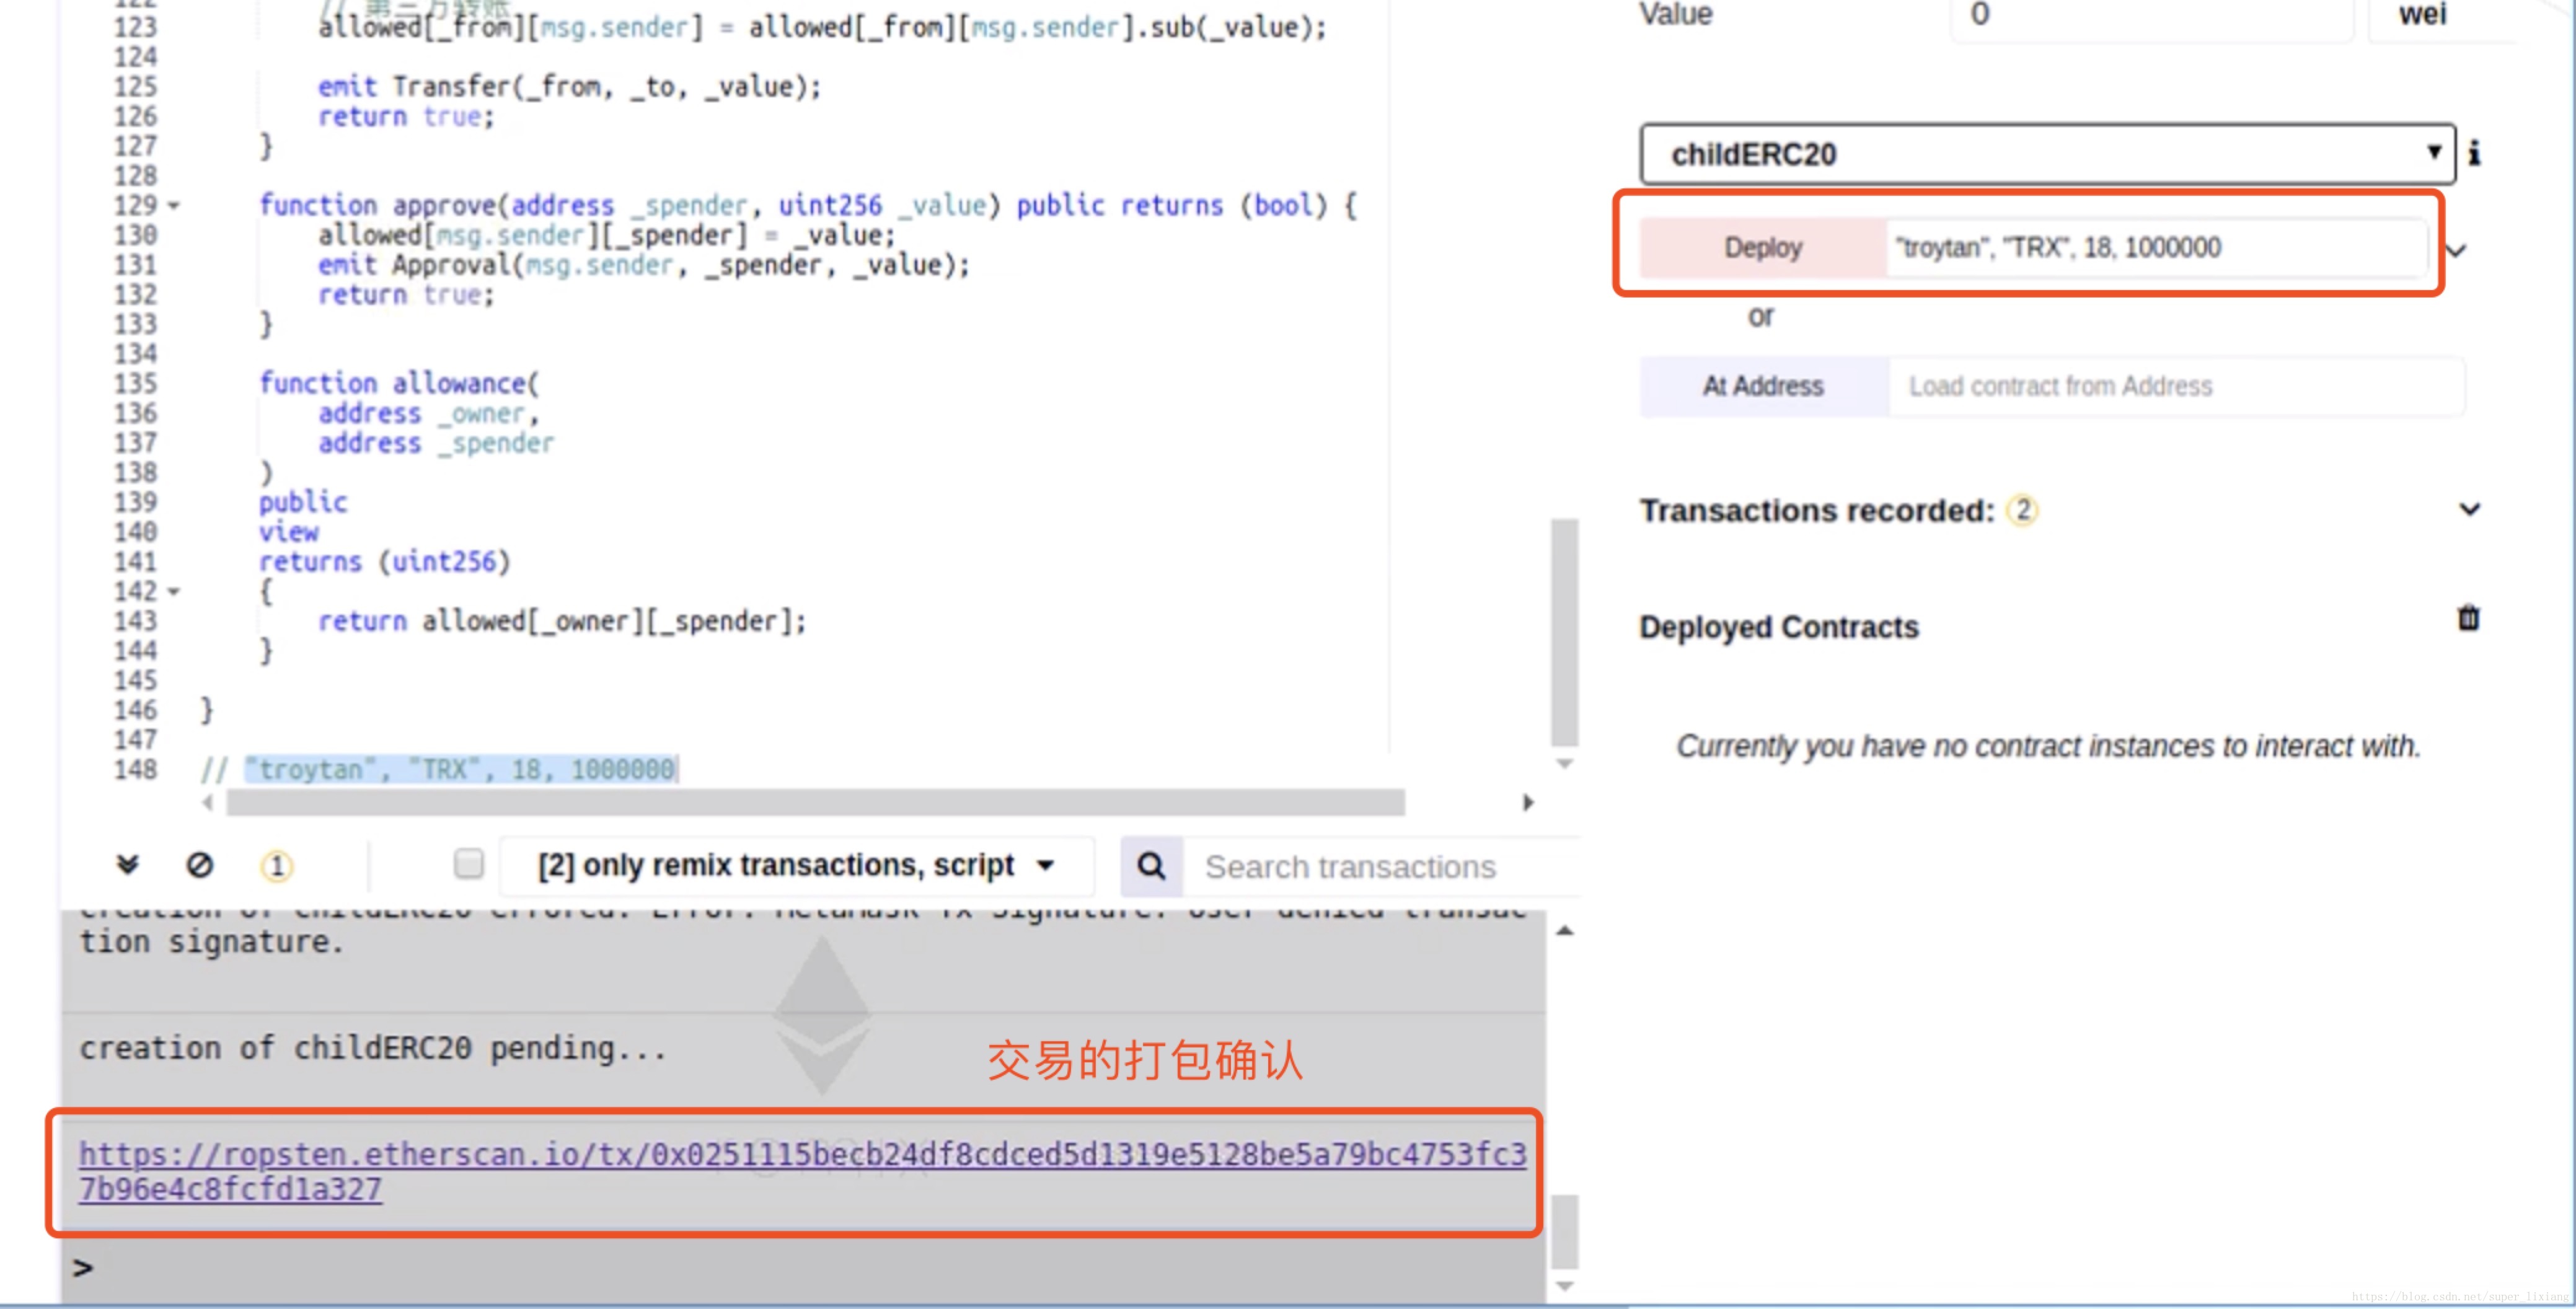The width and height of the screenshot is (2576, 1309).
Task: Click the comment text on line 148
Action: tap(439, 769)
